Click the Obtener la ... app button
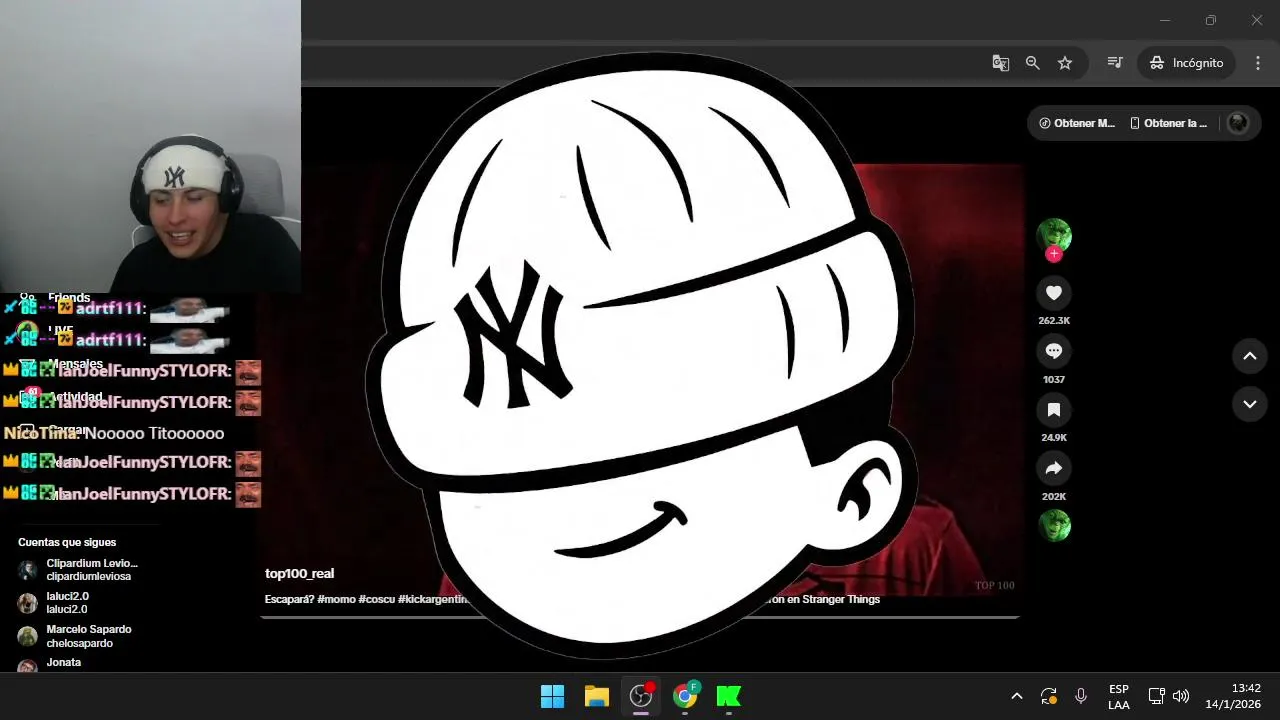 coord(1168,123)
